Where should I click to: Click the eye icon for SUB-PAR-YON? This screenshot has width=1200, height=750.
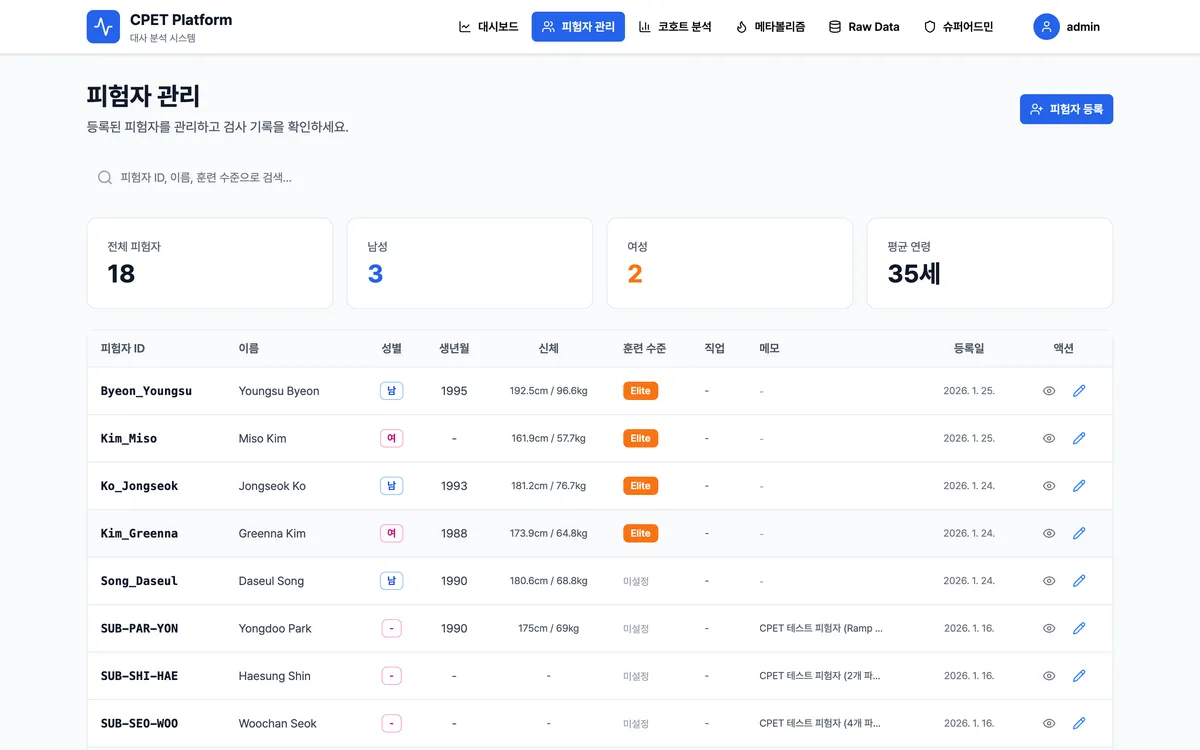pos(1048,628)
